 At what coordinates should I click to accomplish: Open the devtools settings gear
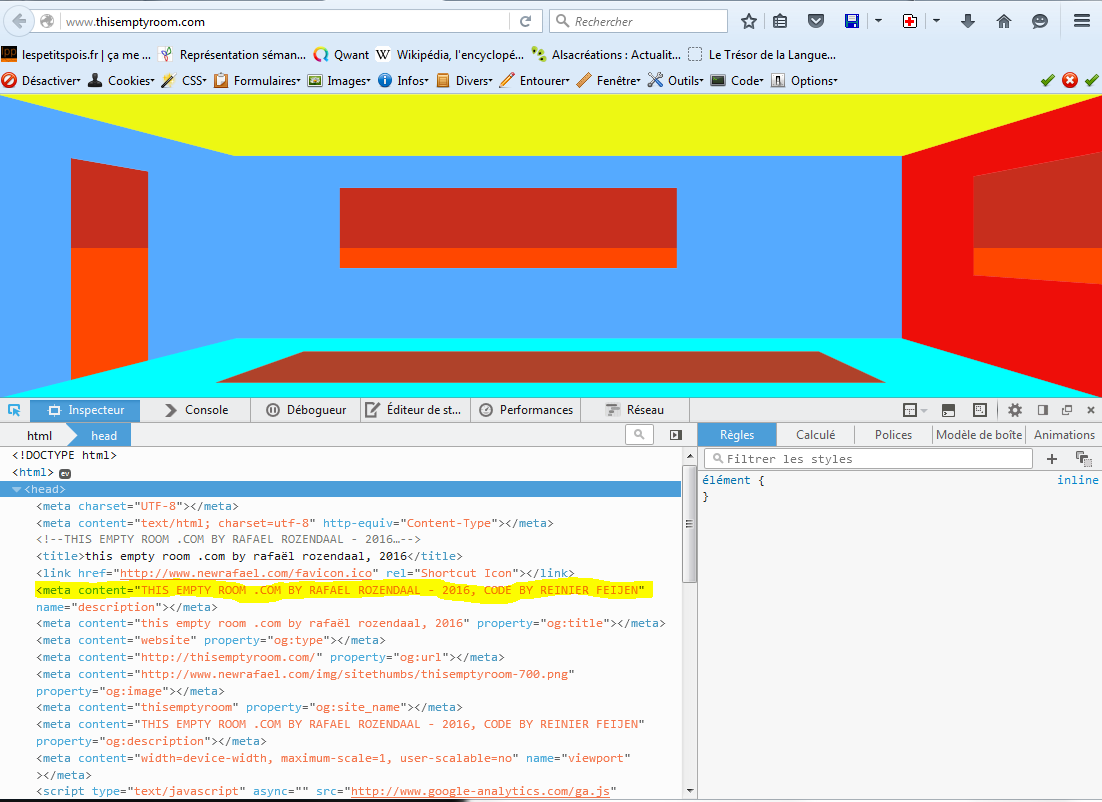(1014, 410)
